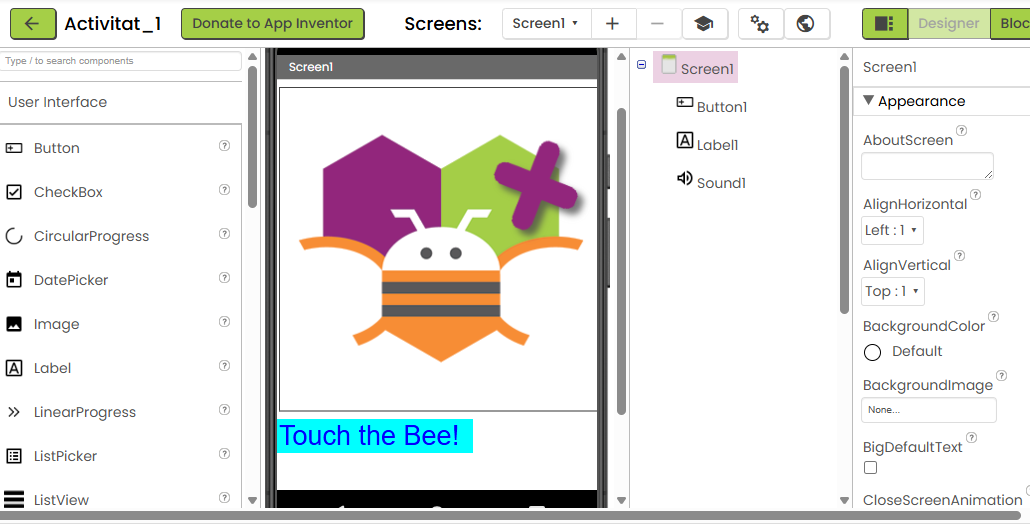Click the back arrow button

[x=33, y=24]
